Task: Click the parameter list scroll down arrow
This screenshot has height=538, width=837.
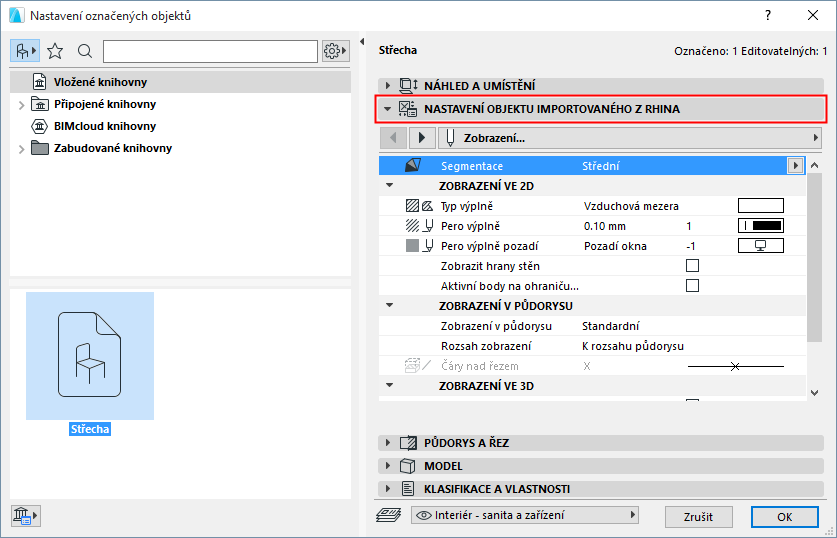Action: pos(815,393)
